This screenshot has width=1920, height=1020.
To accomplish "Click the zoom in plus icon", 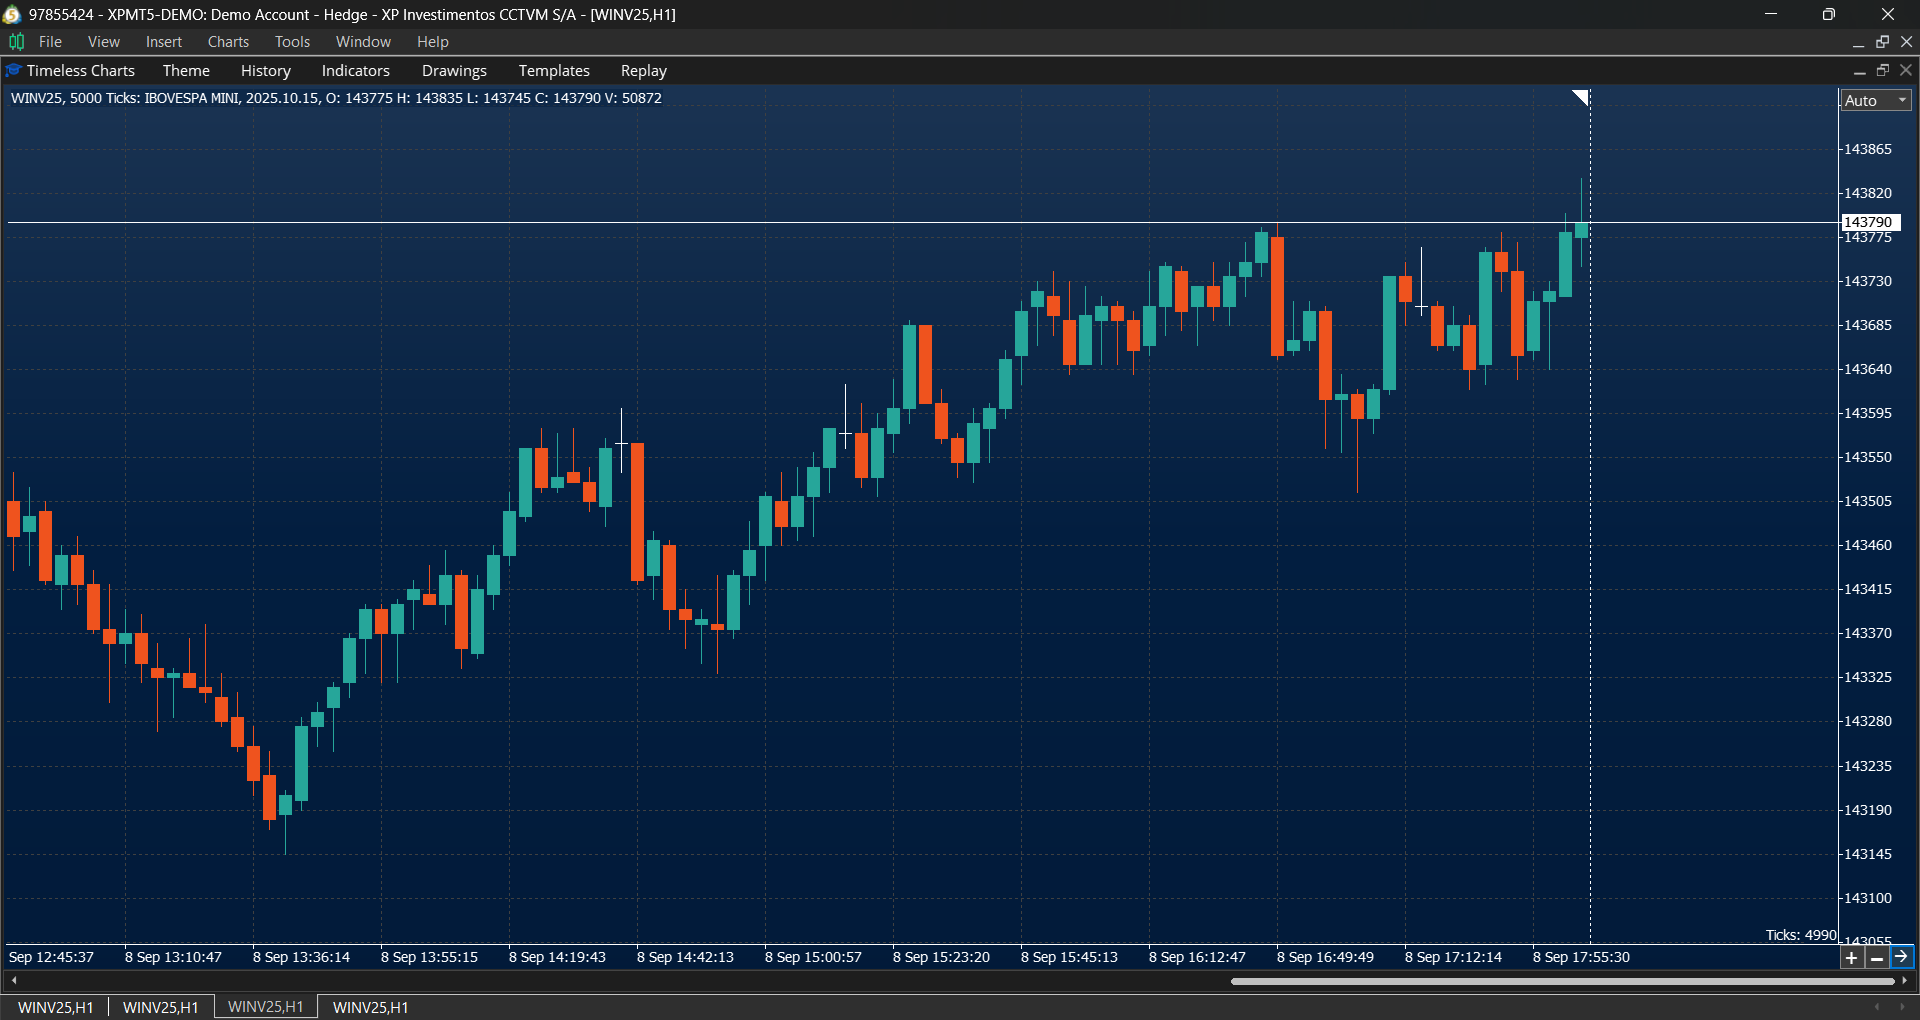I will coord(1852,957).
